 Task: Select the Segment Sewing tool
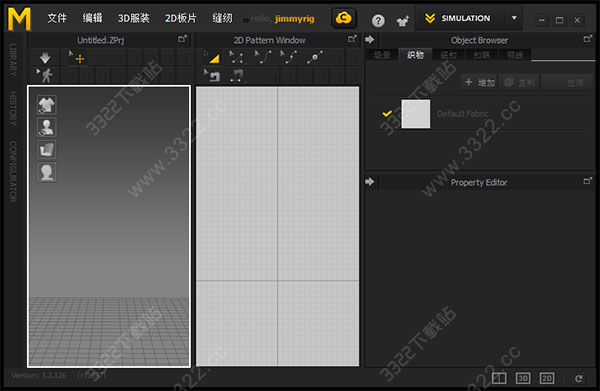click(x=237, y=75)
